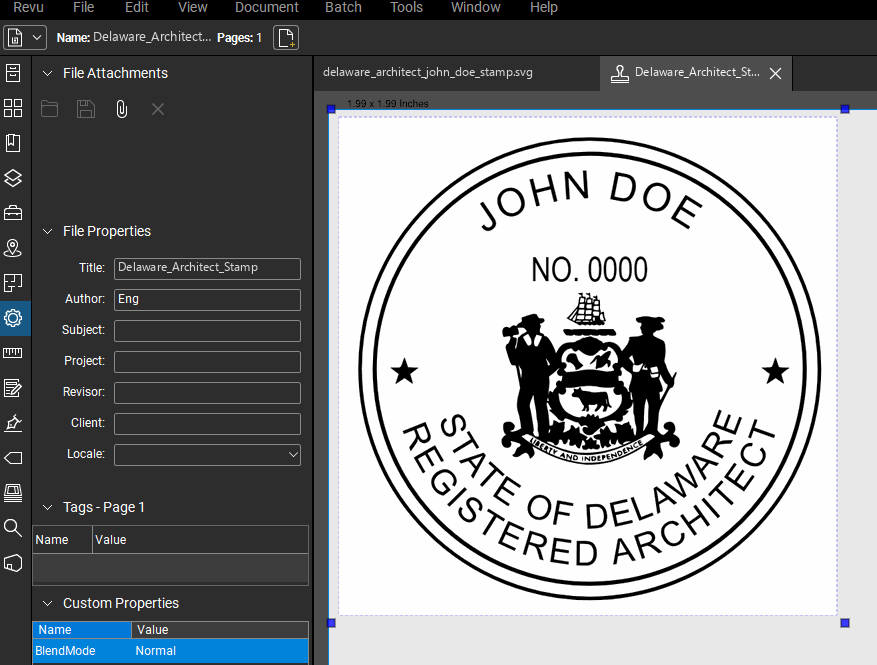877x665 pixels.
Task: Select the Properties gear panel icon
Action: coord(13,318)
